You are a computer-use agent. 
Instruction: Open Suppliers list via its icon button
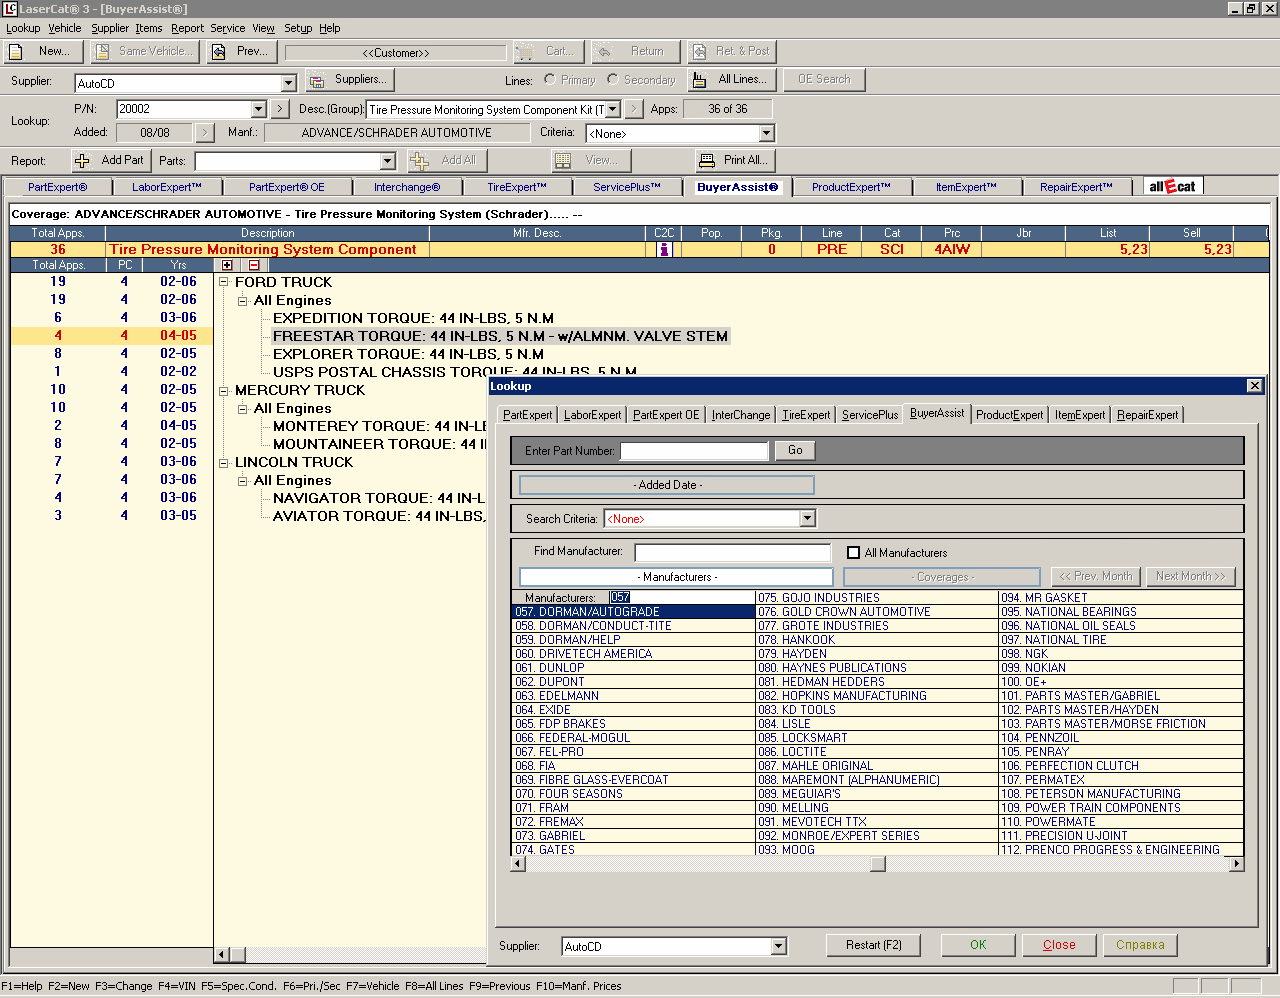tap(317, 80)
